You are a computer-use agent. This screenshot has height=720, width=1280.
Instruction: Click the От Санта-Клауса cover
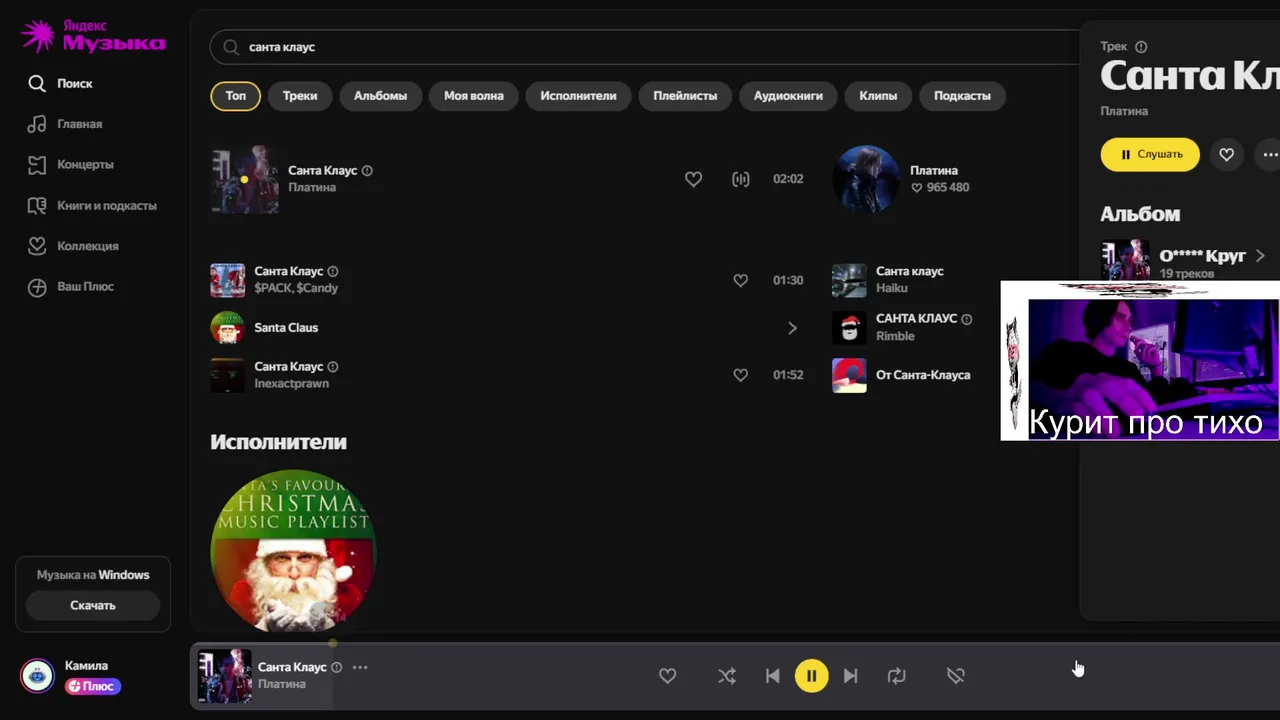(849, 375)
